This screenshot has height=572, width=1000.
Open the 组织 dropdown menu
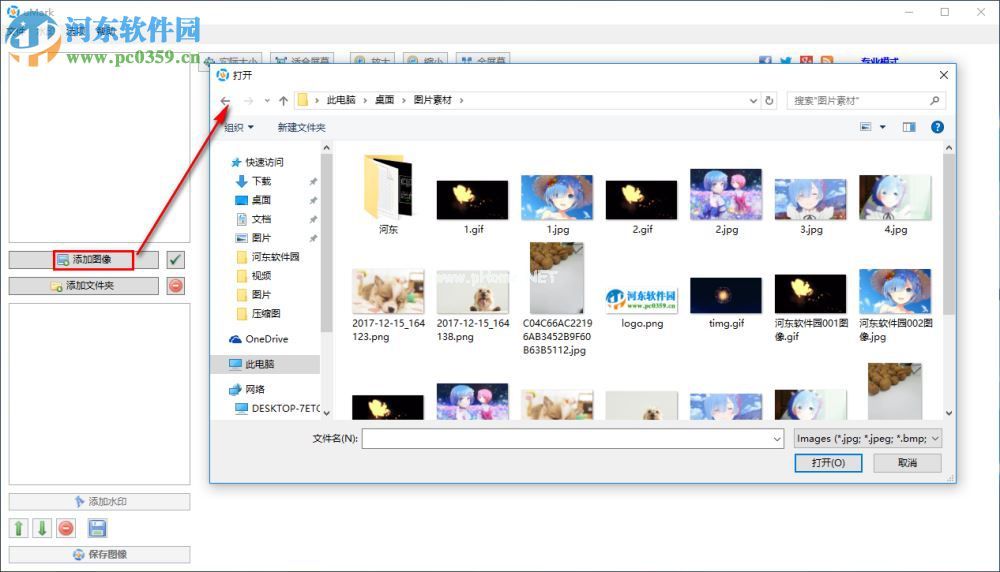pyautogui.click(x=239, y=127)
